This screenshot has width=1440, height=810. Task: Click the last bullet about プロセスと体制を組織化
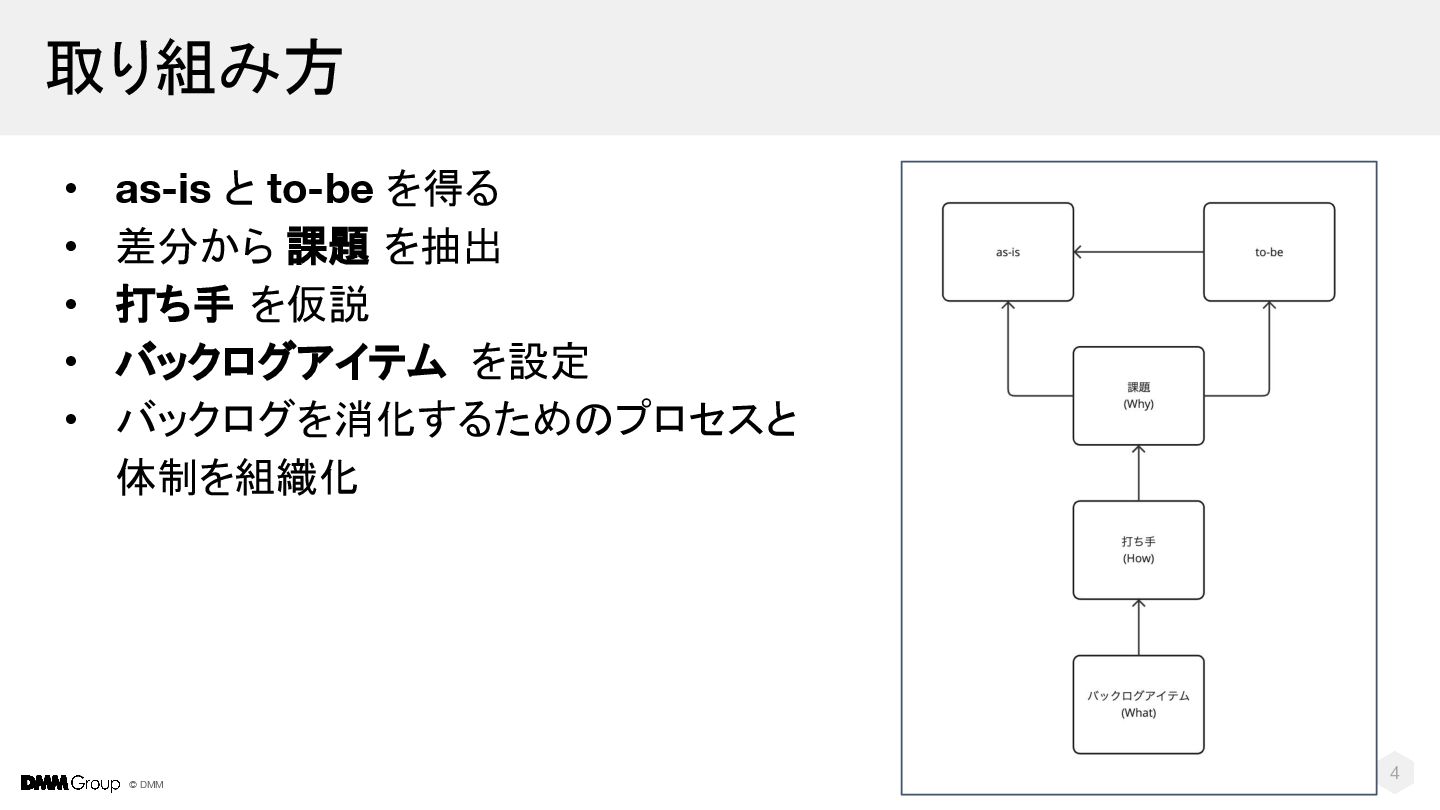pyautogui.click(x=456, y=448)
